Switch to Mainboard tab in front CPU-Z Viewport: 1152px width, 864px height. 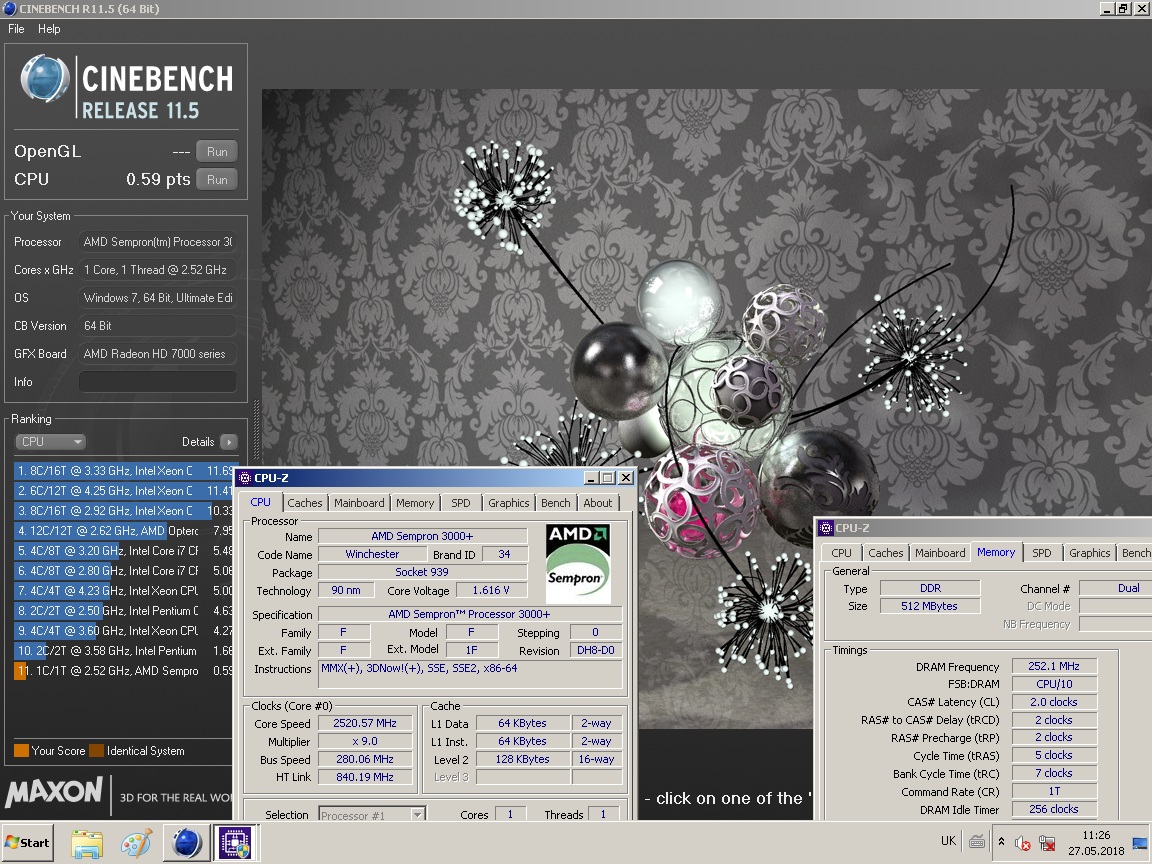[359, 503]
